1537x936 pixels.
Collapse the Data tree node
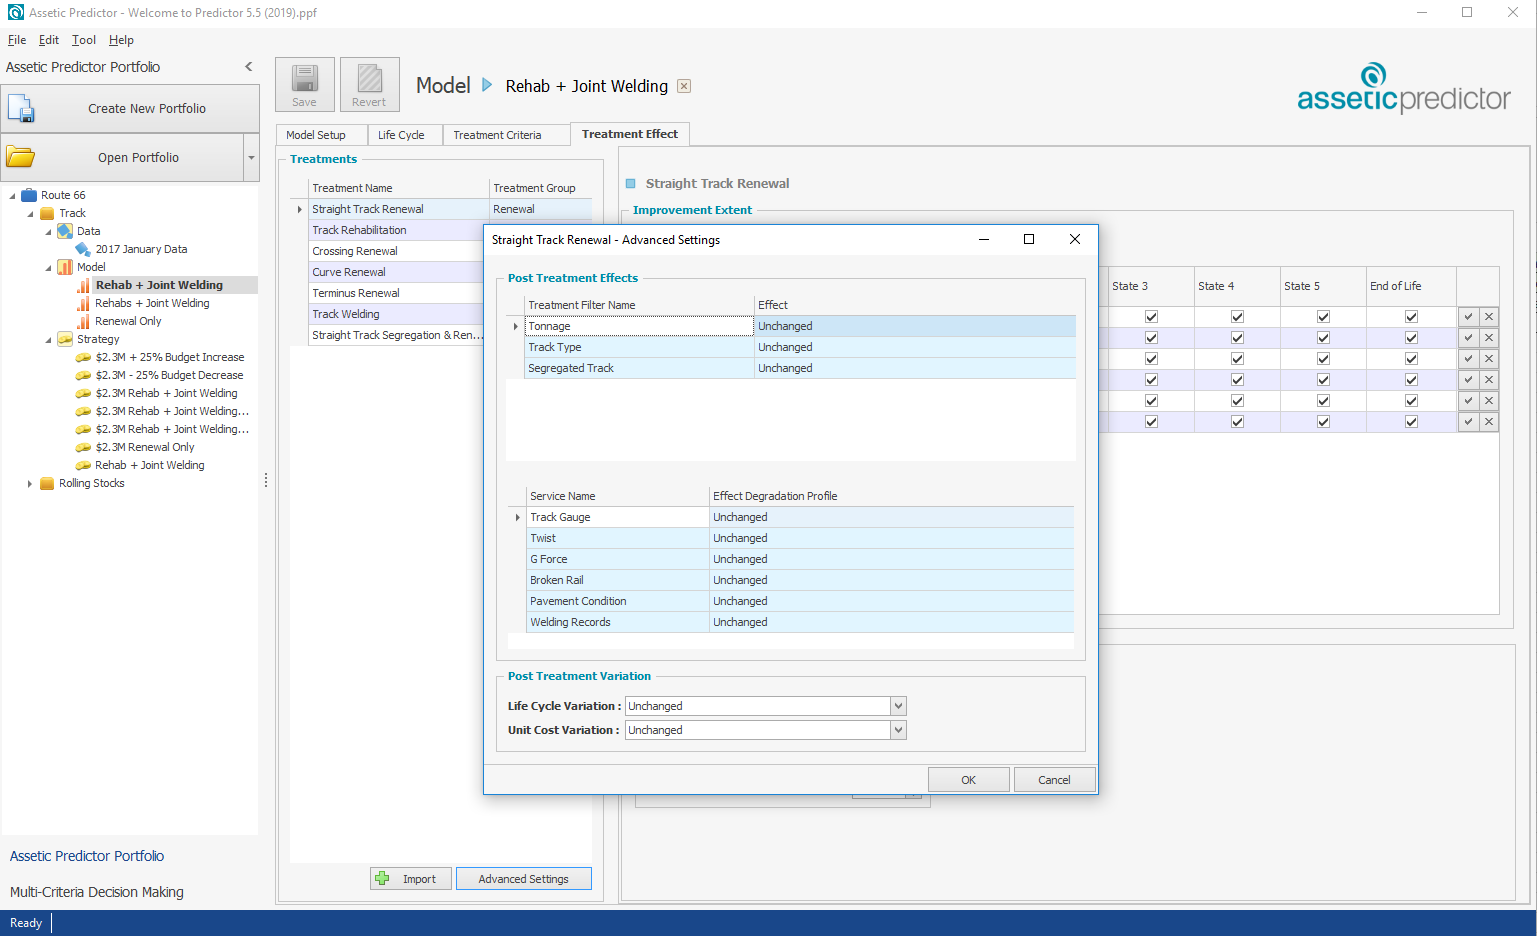48,232
